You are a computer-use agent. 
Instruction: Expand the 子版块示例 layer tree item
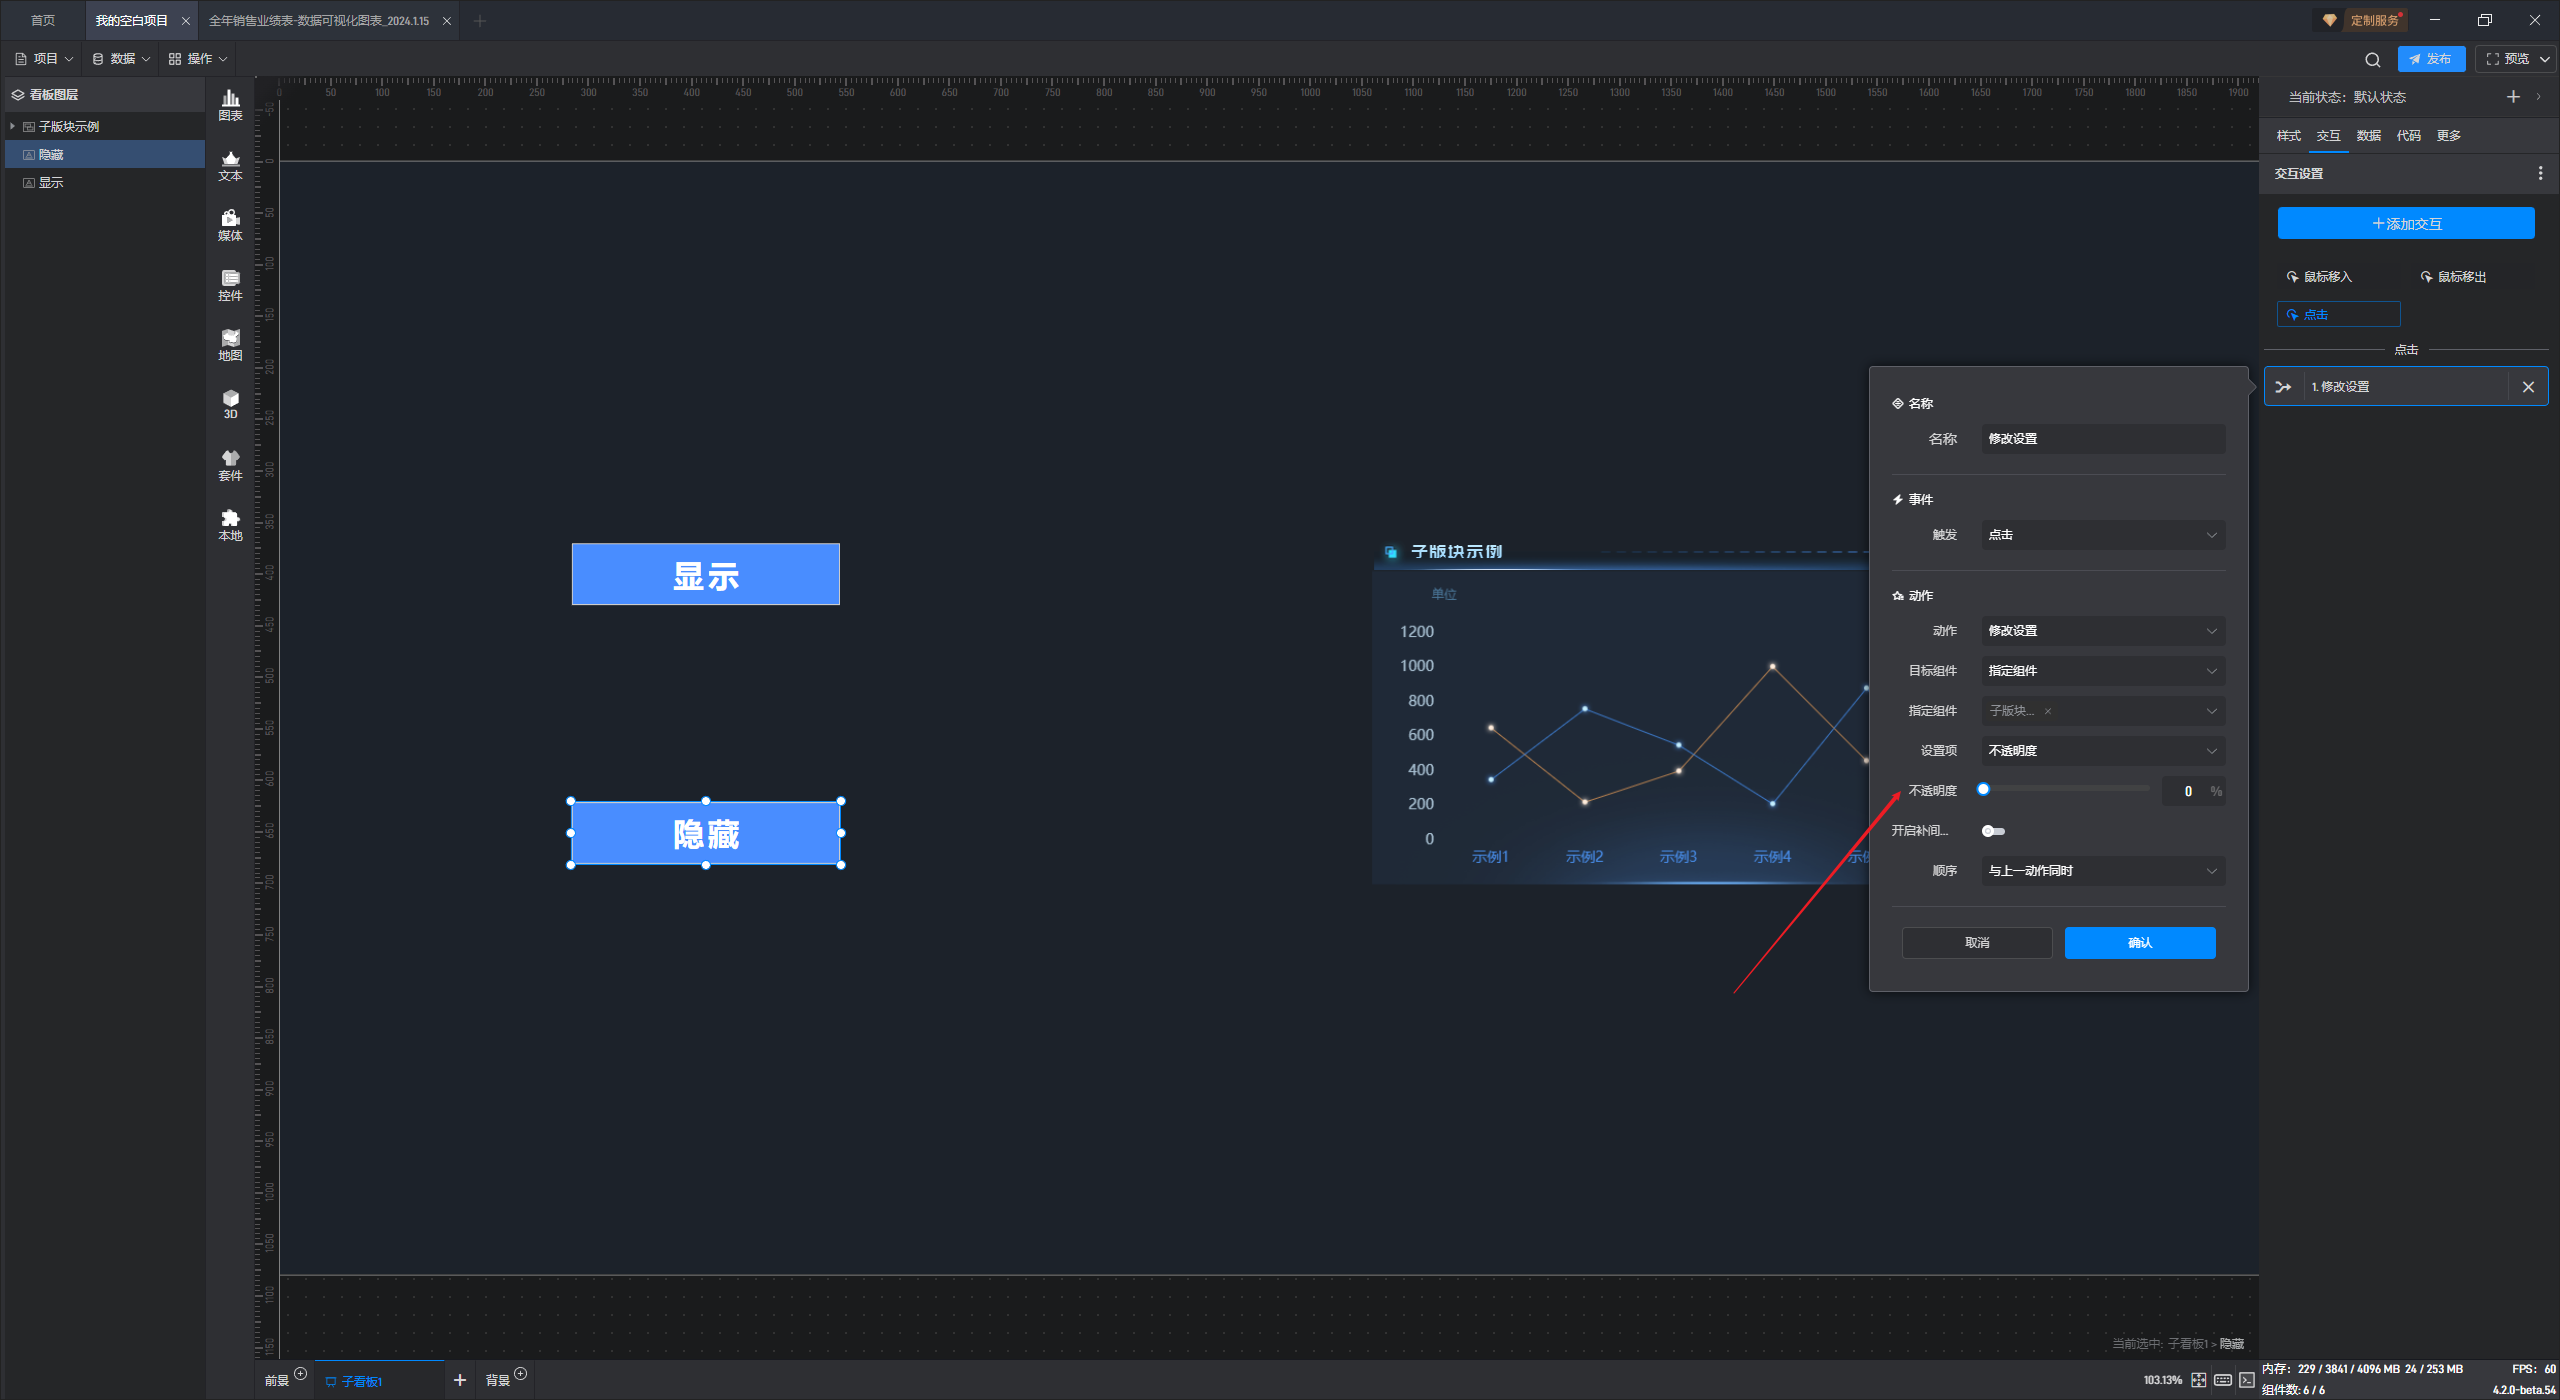click(12, 127)
